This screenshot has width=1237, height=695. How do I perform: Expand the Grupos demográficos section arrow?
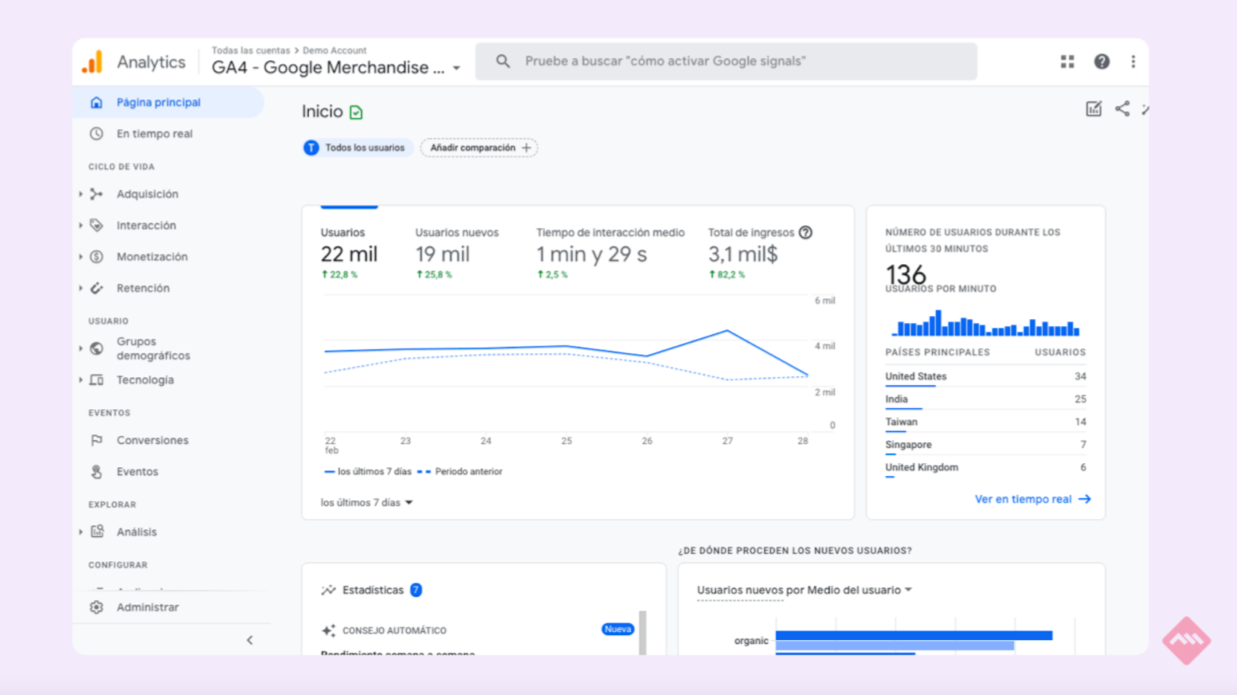(81, 348)
